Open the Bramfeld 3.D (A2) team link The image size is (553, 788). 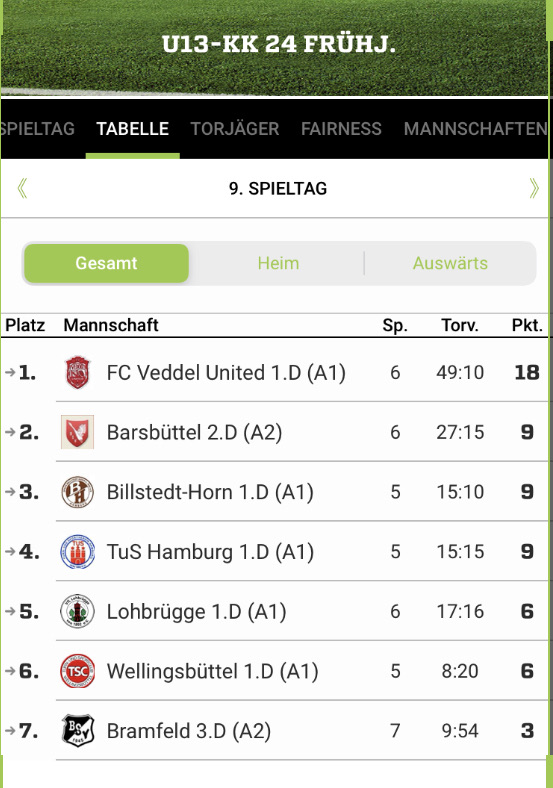click(189, 731)
